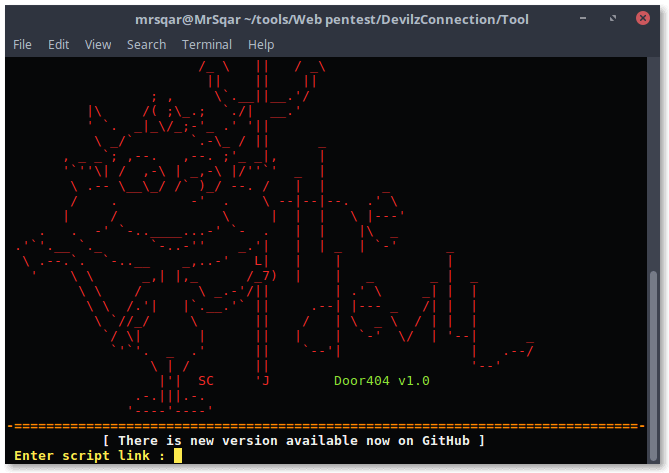Click the cursor at Enter script link prompt
The height and width of the screenshot is (473, 669).
[178, 455]
